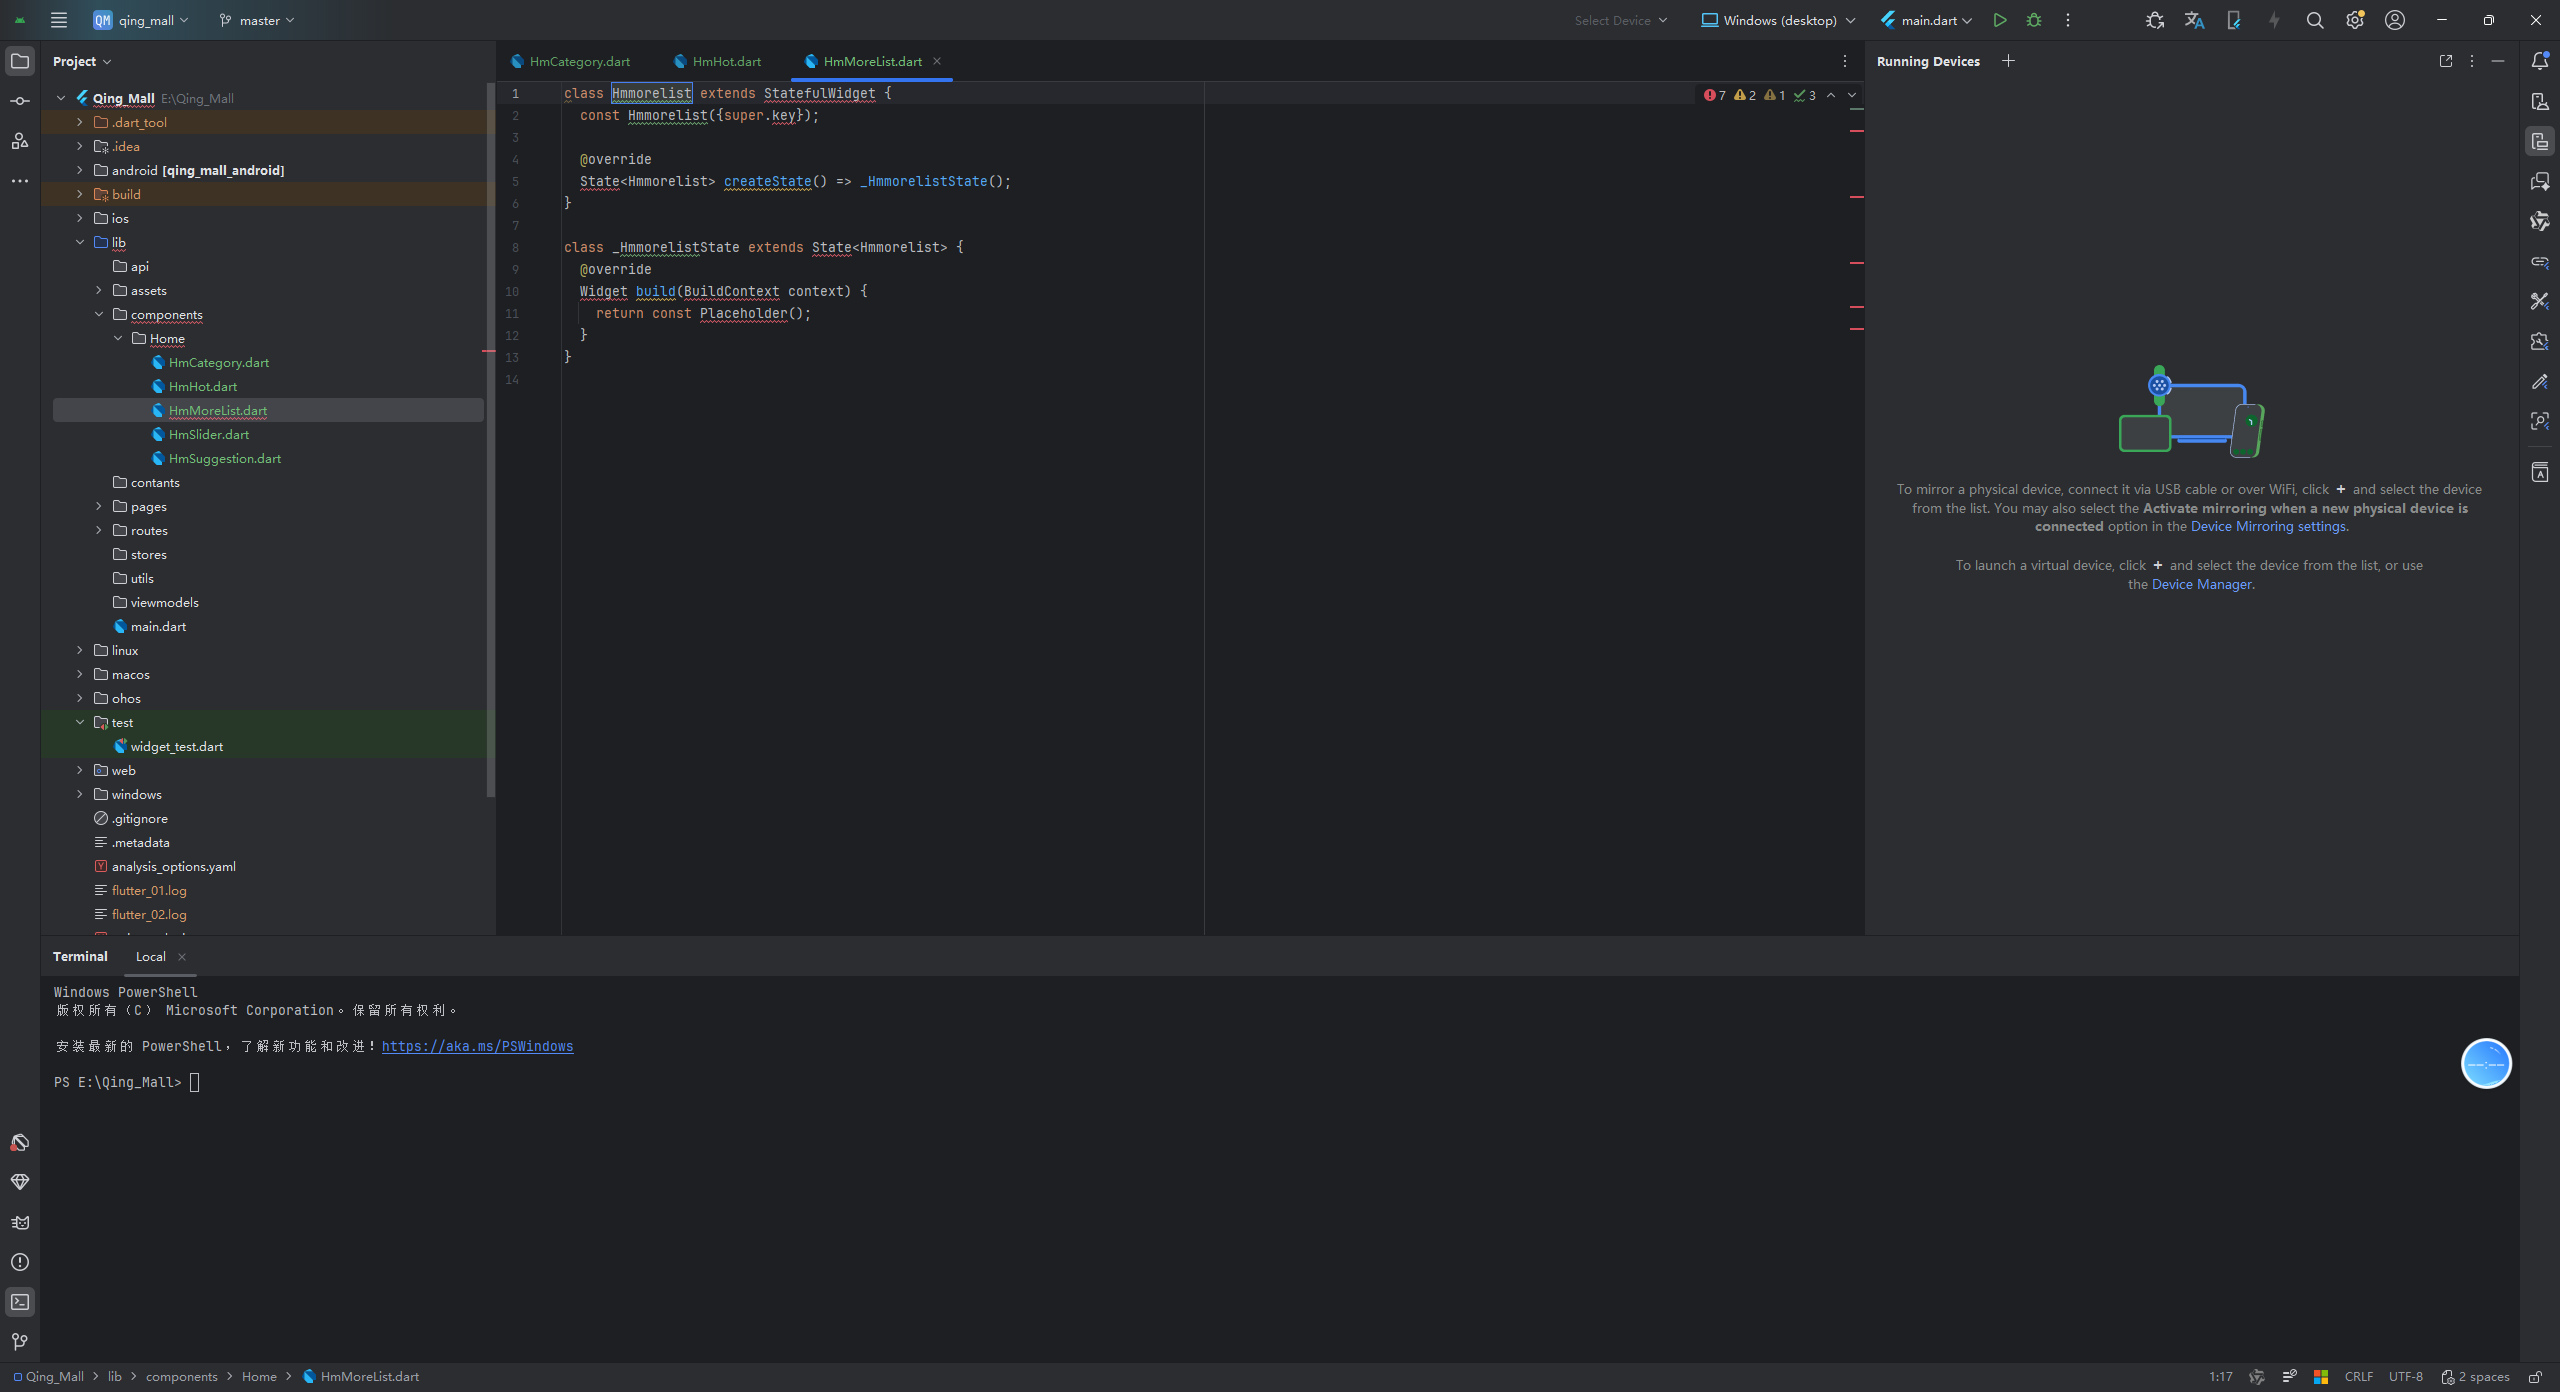Viewport: 2560px width, 1392px height.
Task: Open HmSlider.dart in project tree
Action: pos(208,434)
